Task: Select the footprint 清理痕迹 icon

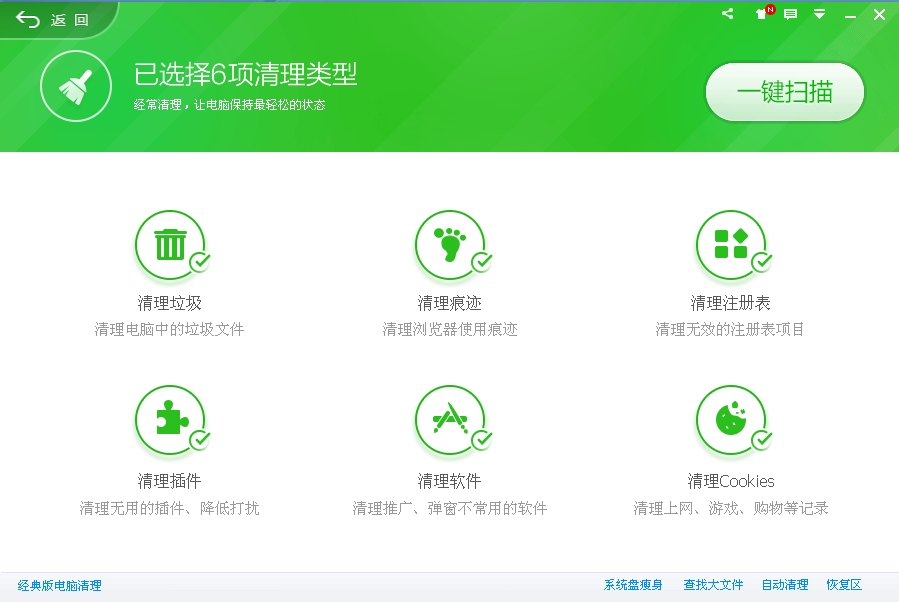Action: pyautogui.click(x=449, y=244)
